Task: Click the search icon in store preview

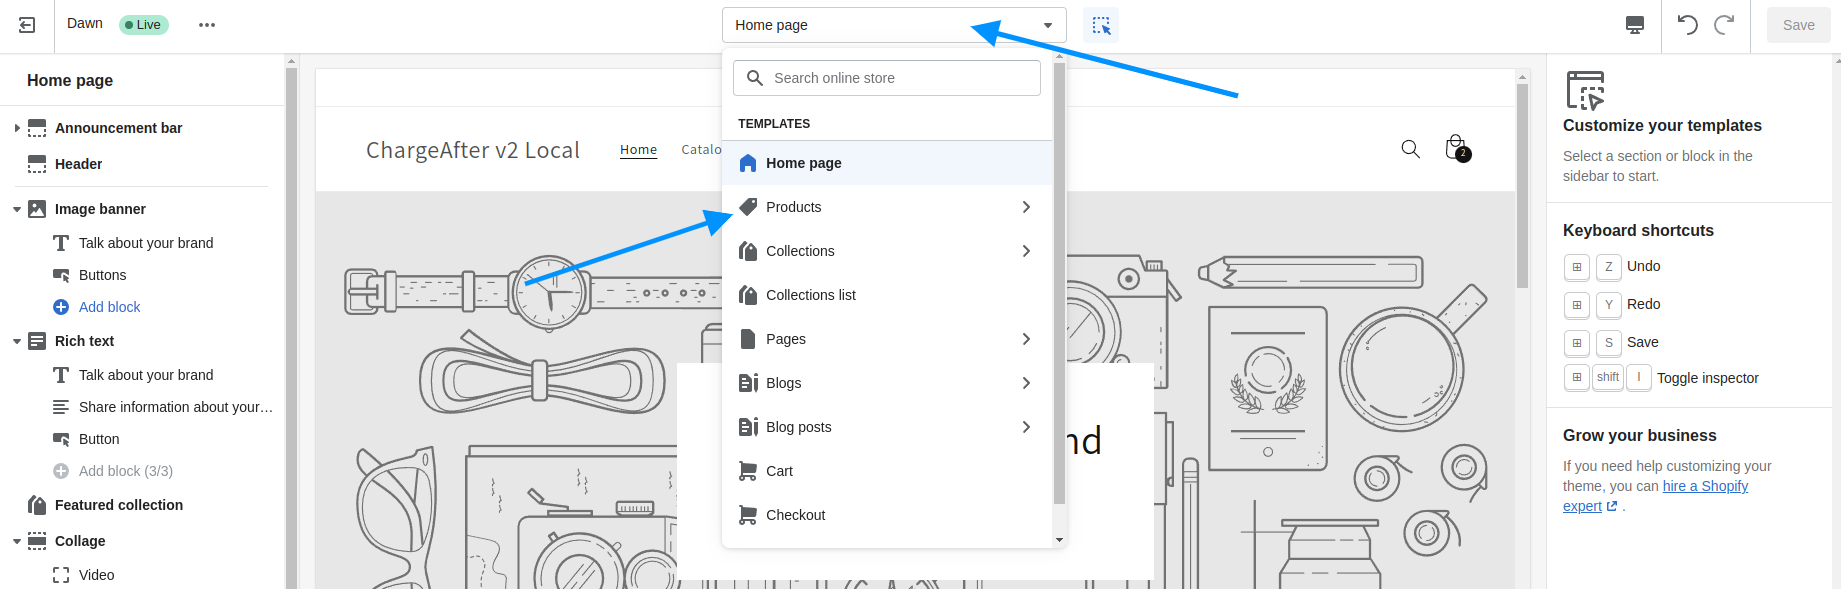Action: (1410, 149)
